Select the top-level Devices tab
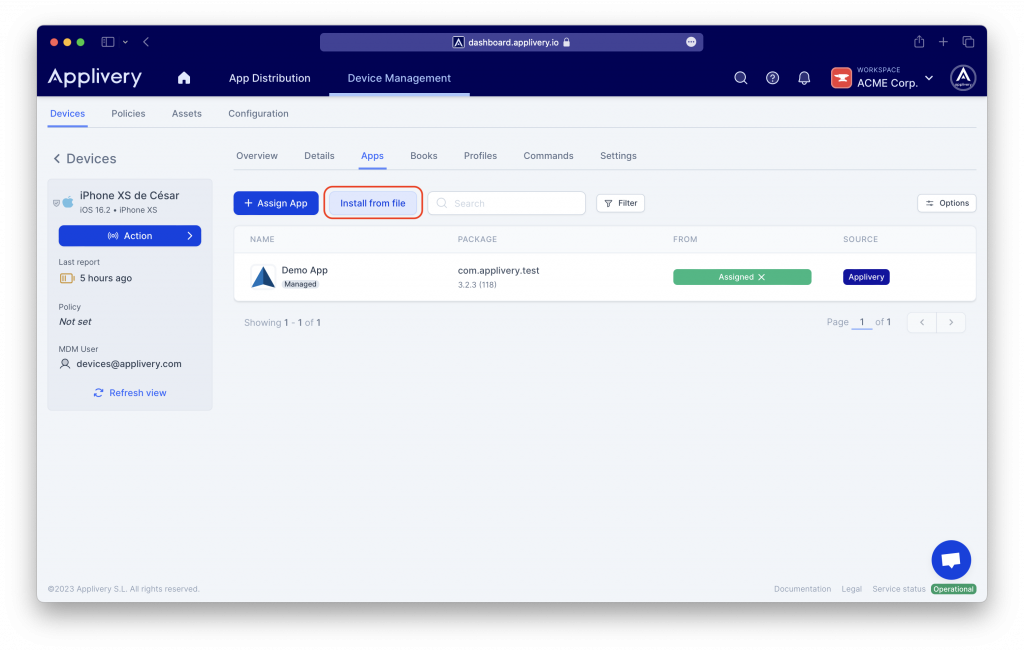This screenshot has width=1024, height=651. click(x=67, y=114)
